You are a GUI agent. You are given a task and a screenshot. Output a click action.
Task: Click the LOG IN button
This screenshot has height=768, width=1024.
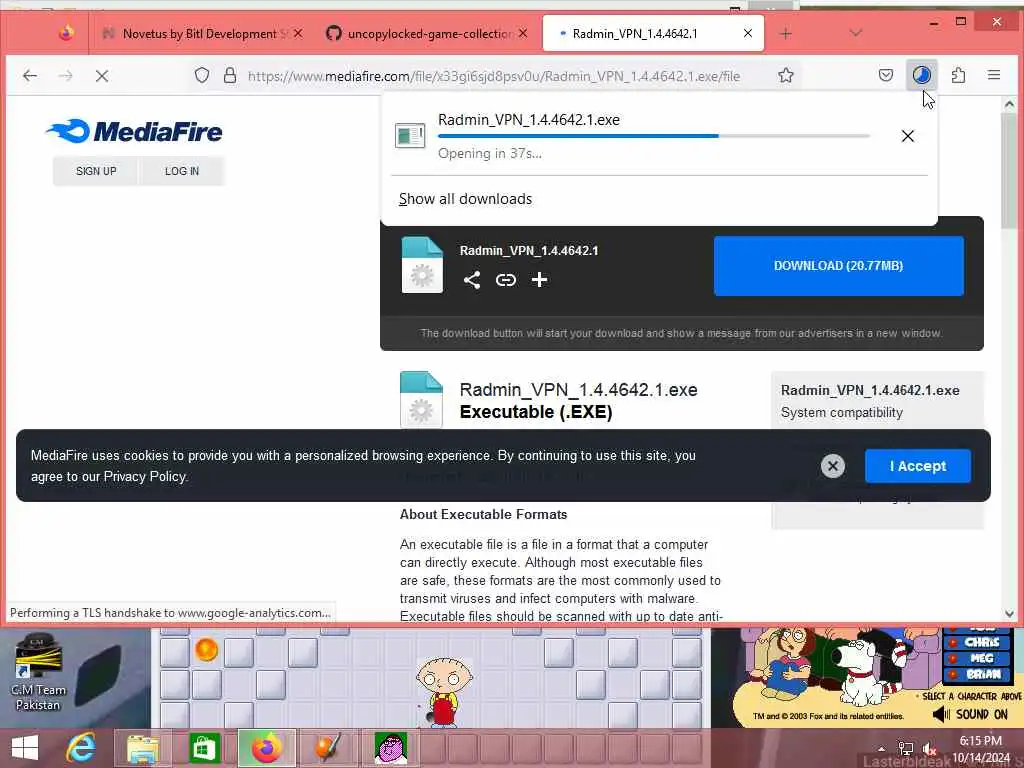(182, 171)
